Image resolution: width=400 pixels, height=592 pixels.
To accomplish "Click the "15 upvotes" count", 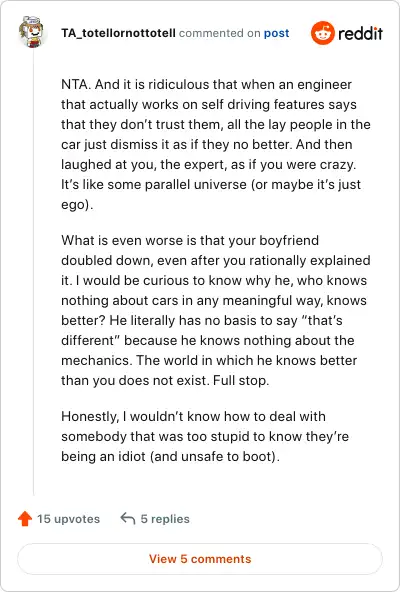I will click(x=68, y=519).
